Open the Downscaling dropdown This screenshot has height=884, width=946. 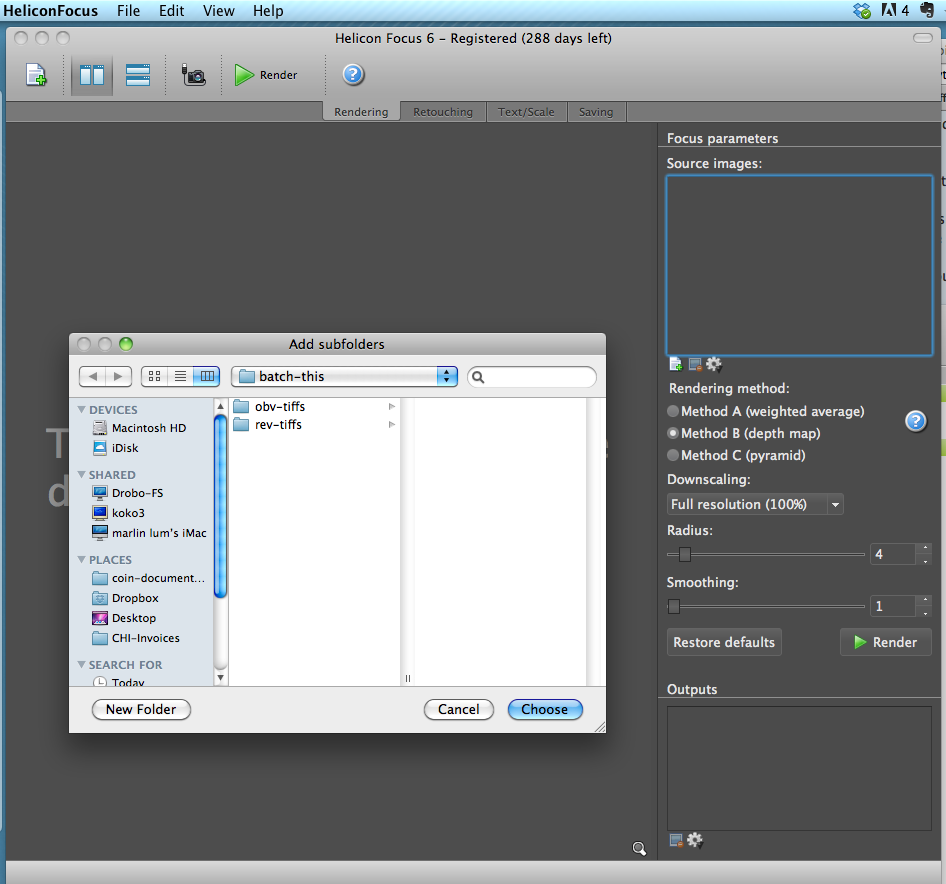[755, 504]
